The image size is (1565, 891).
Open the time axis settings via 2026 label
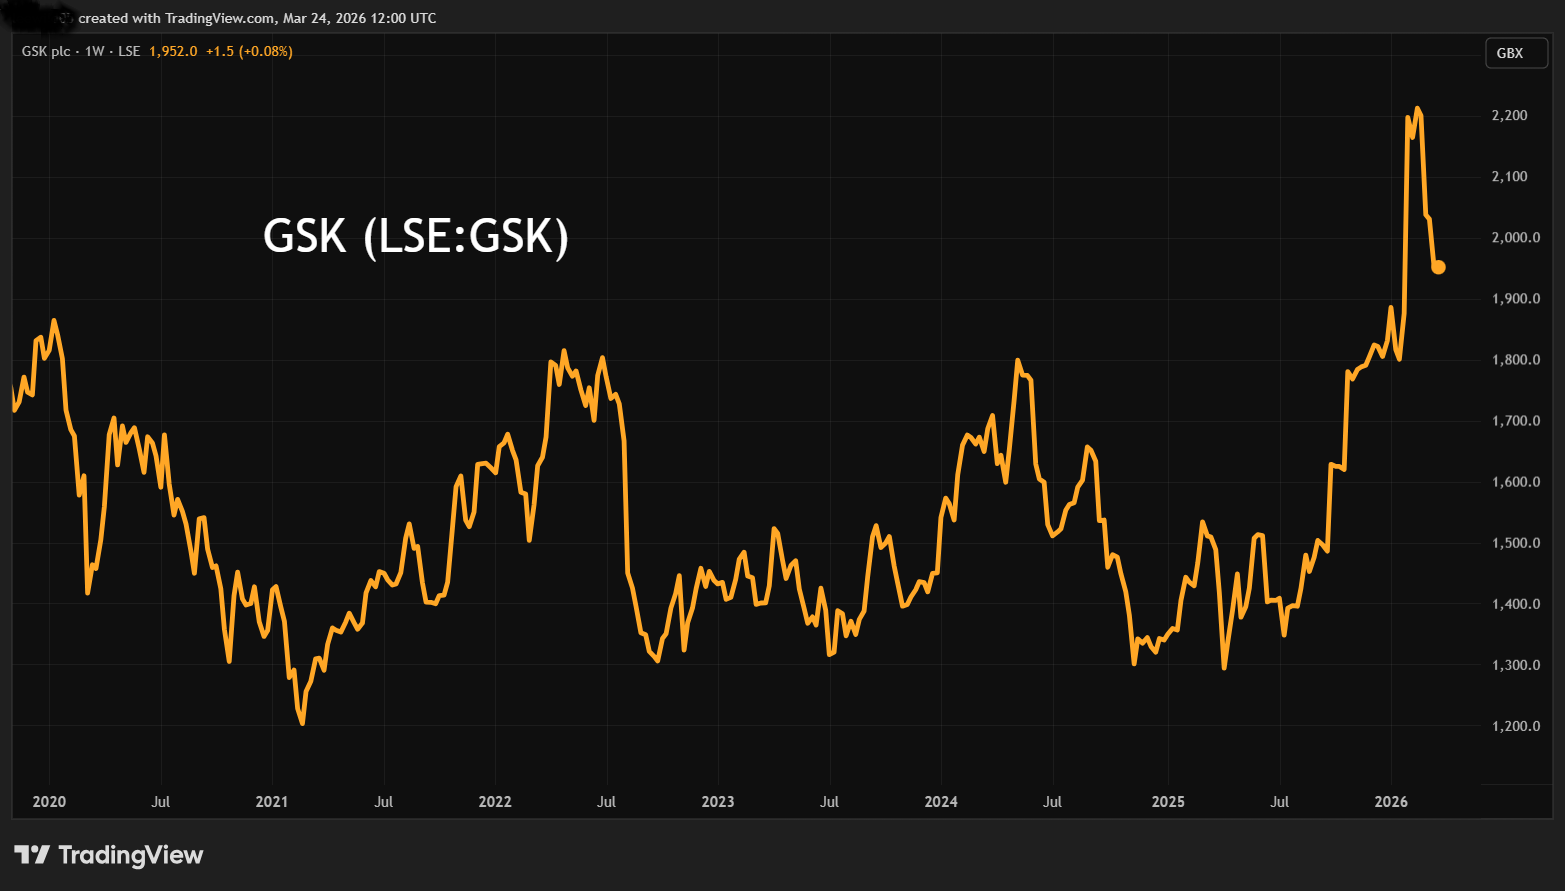click(1393, 801)
